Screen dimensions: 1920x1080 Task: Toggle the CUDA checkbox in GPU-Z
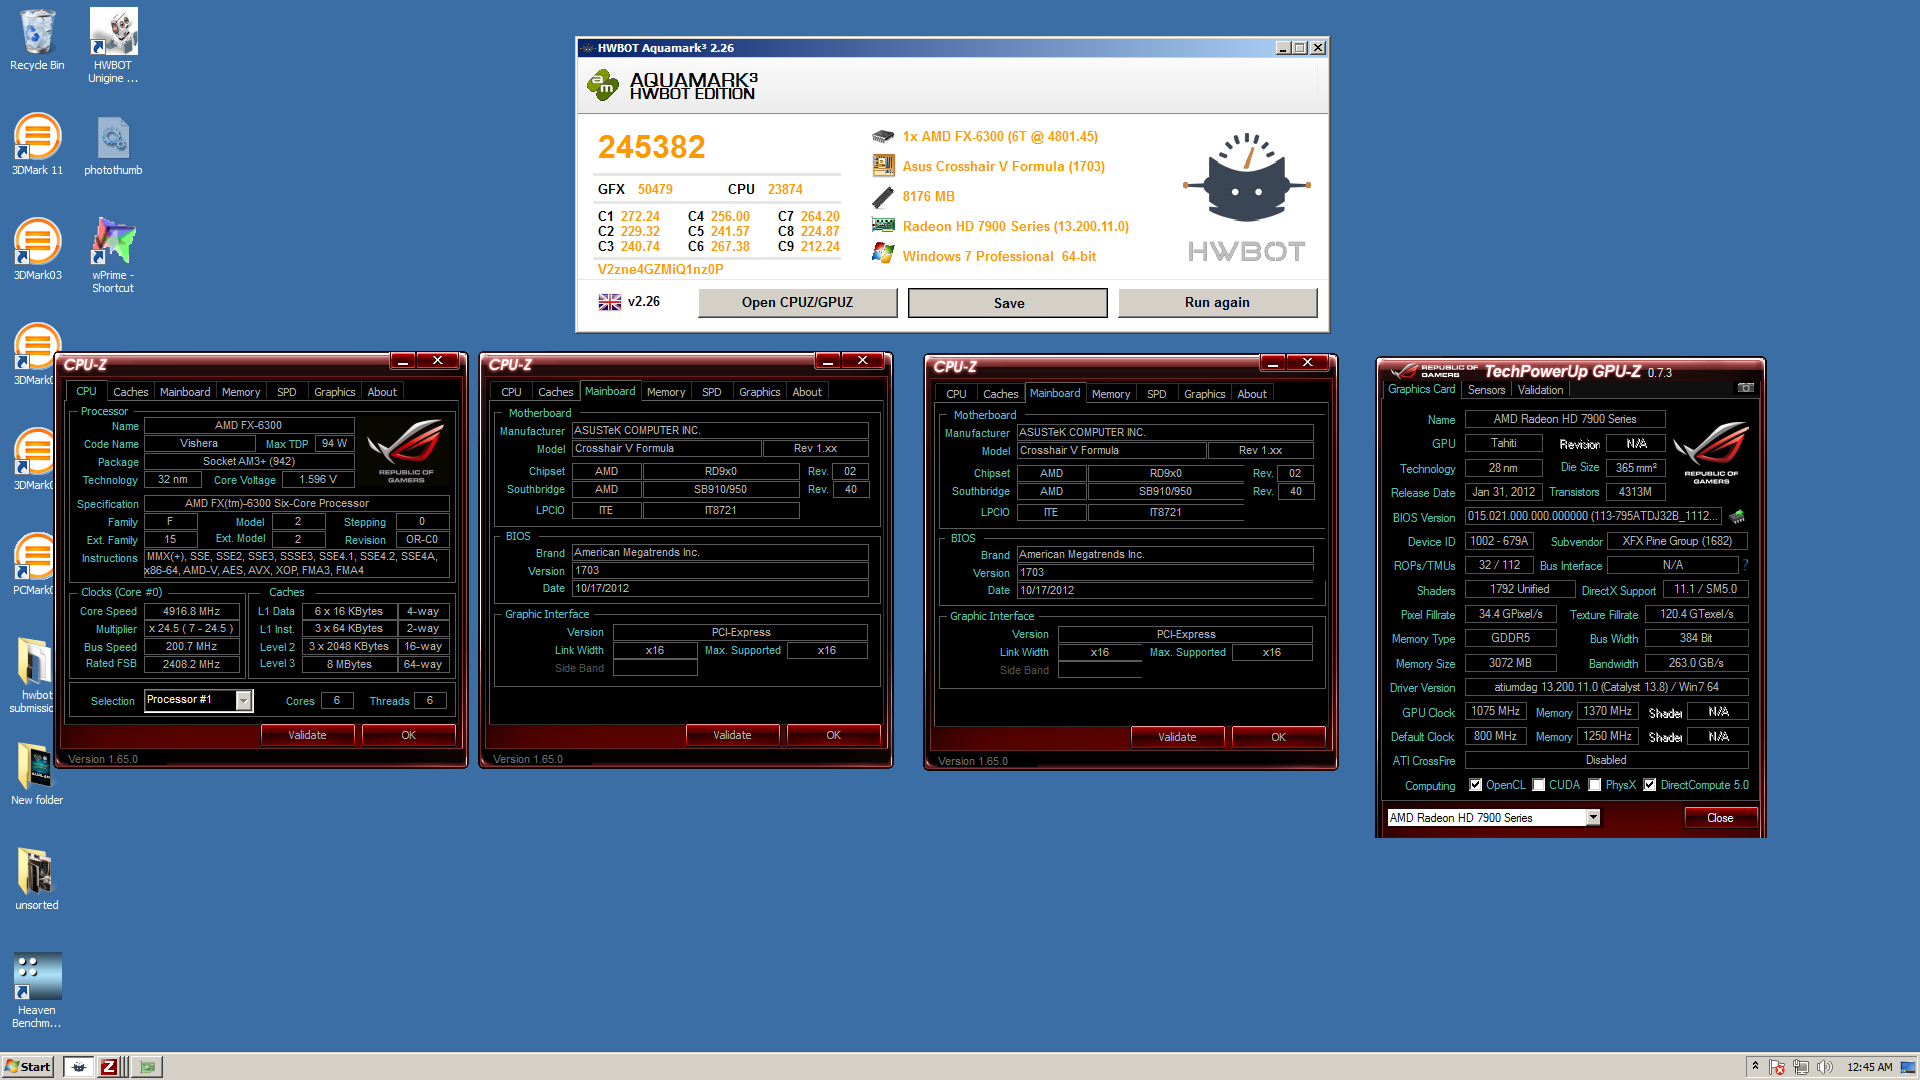click(x=1538, y=785)
